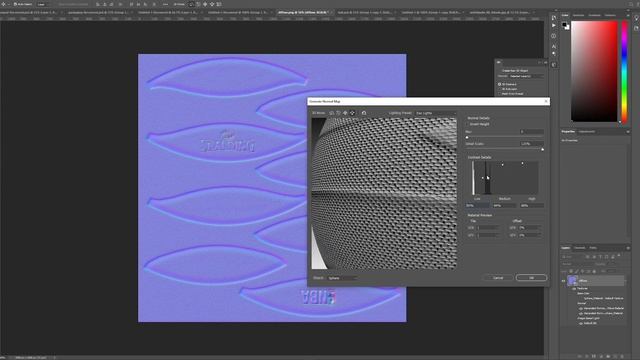Switch to the Channels tab

(580, 248)
